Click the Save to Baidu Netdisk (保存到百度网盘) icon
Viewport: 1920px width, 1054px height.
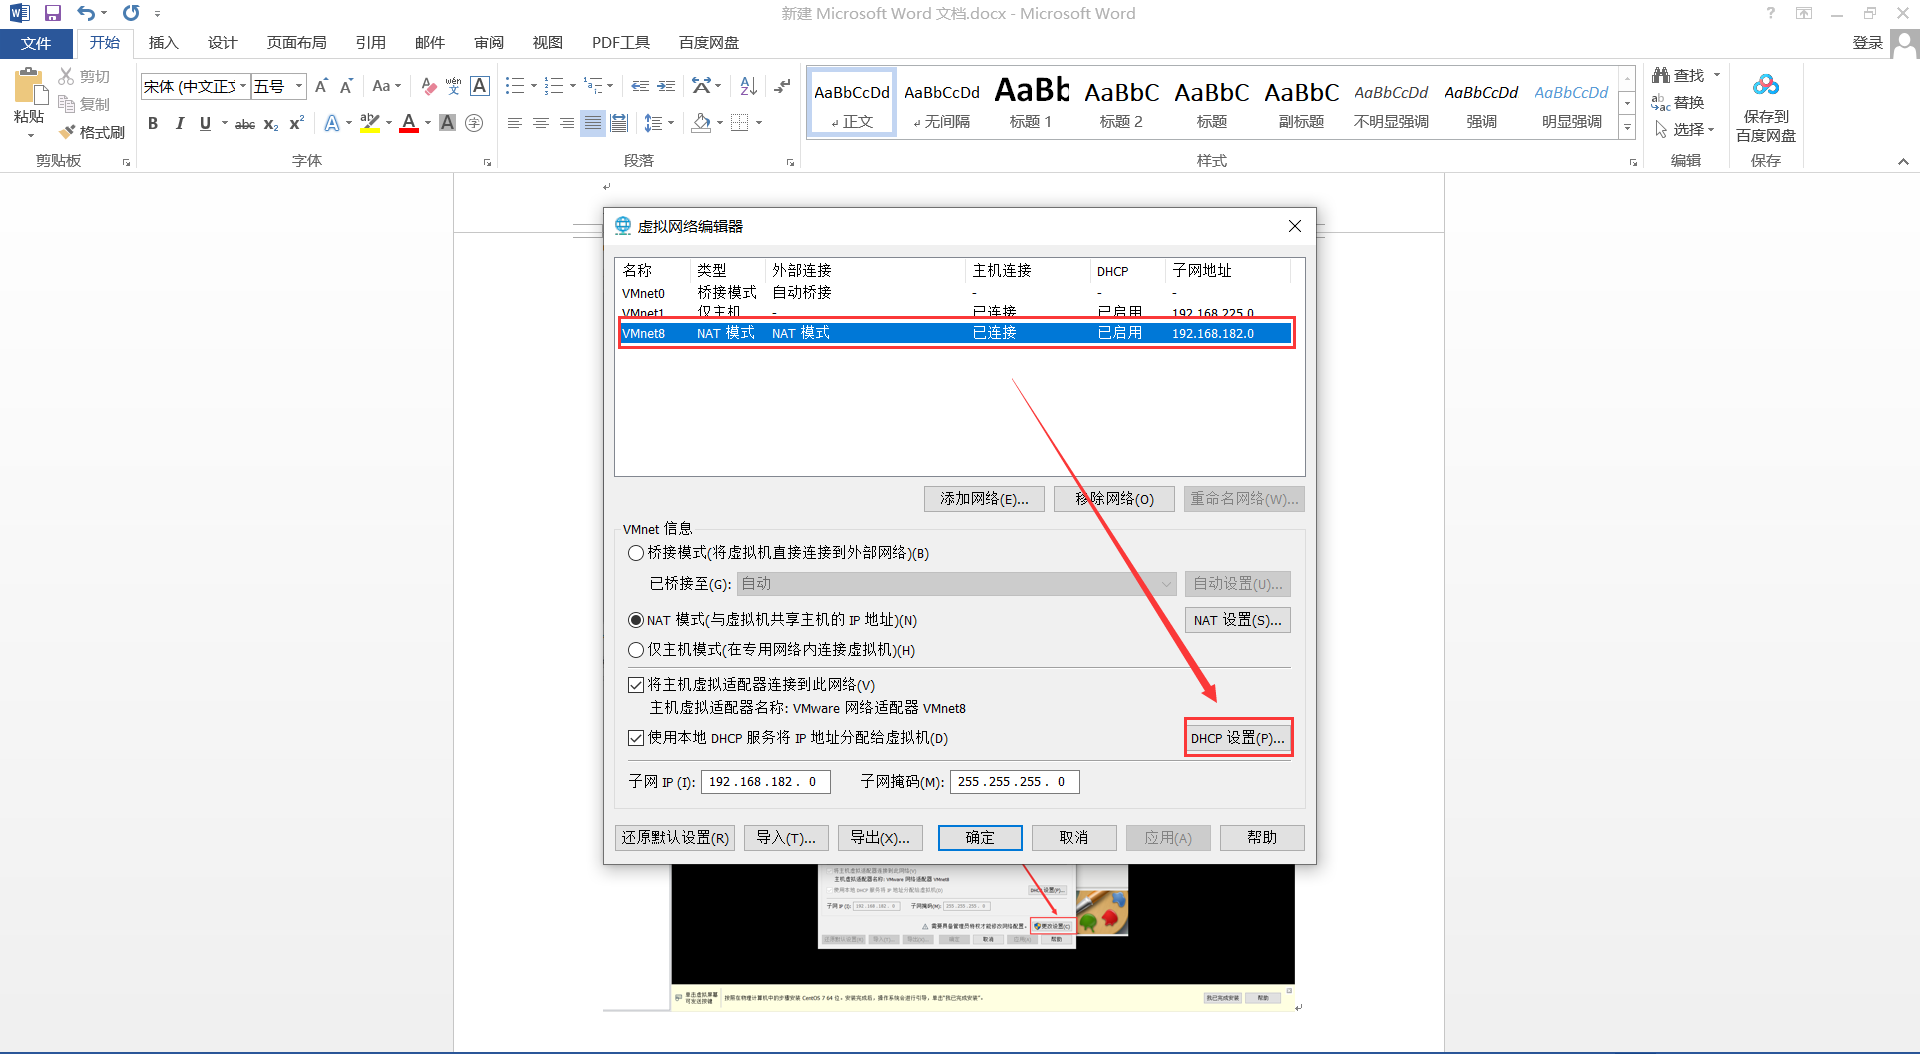click(1765, 84)
